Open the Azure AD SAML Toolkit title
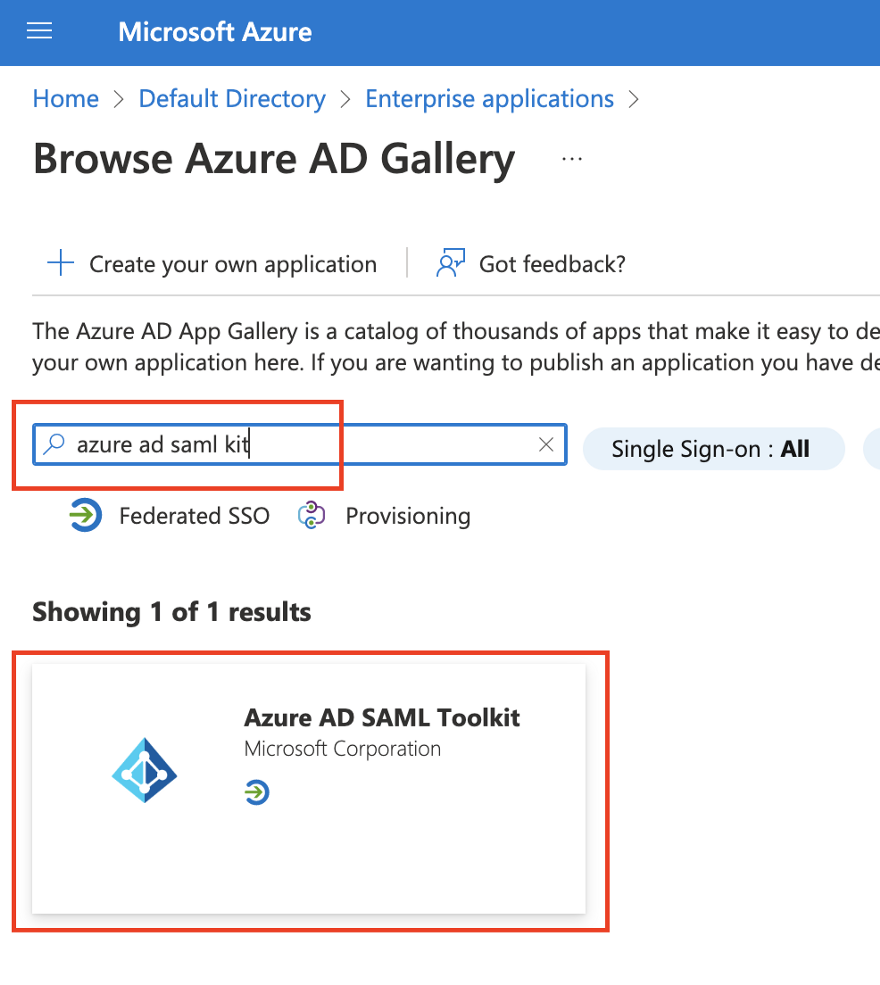Viewport: 880px width, 985px height. click(382, 718)
